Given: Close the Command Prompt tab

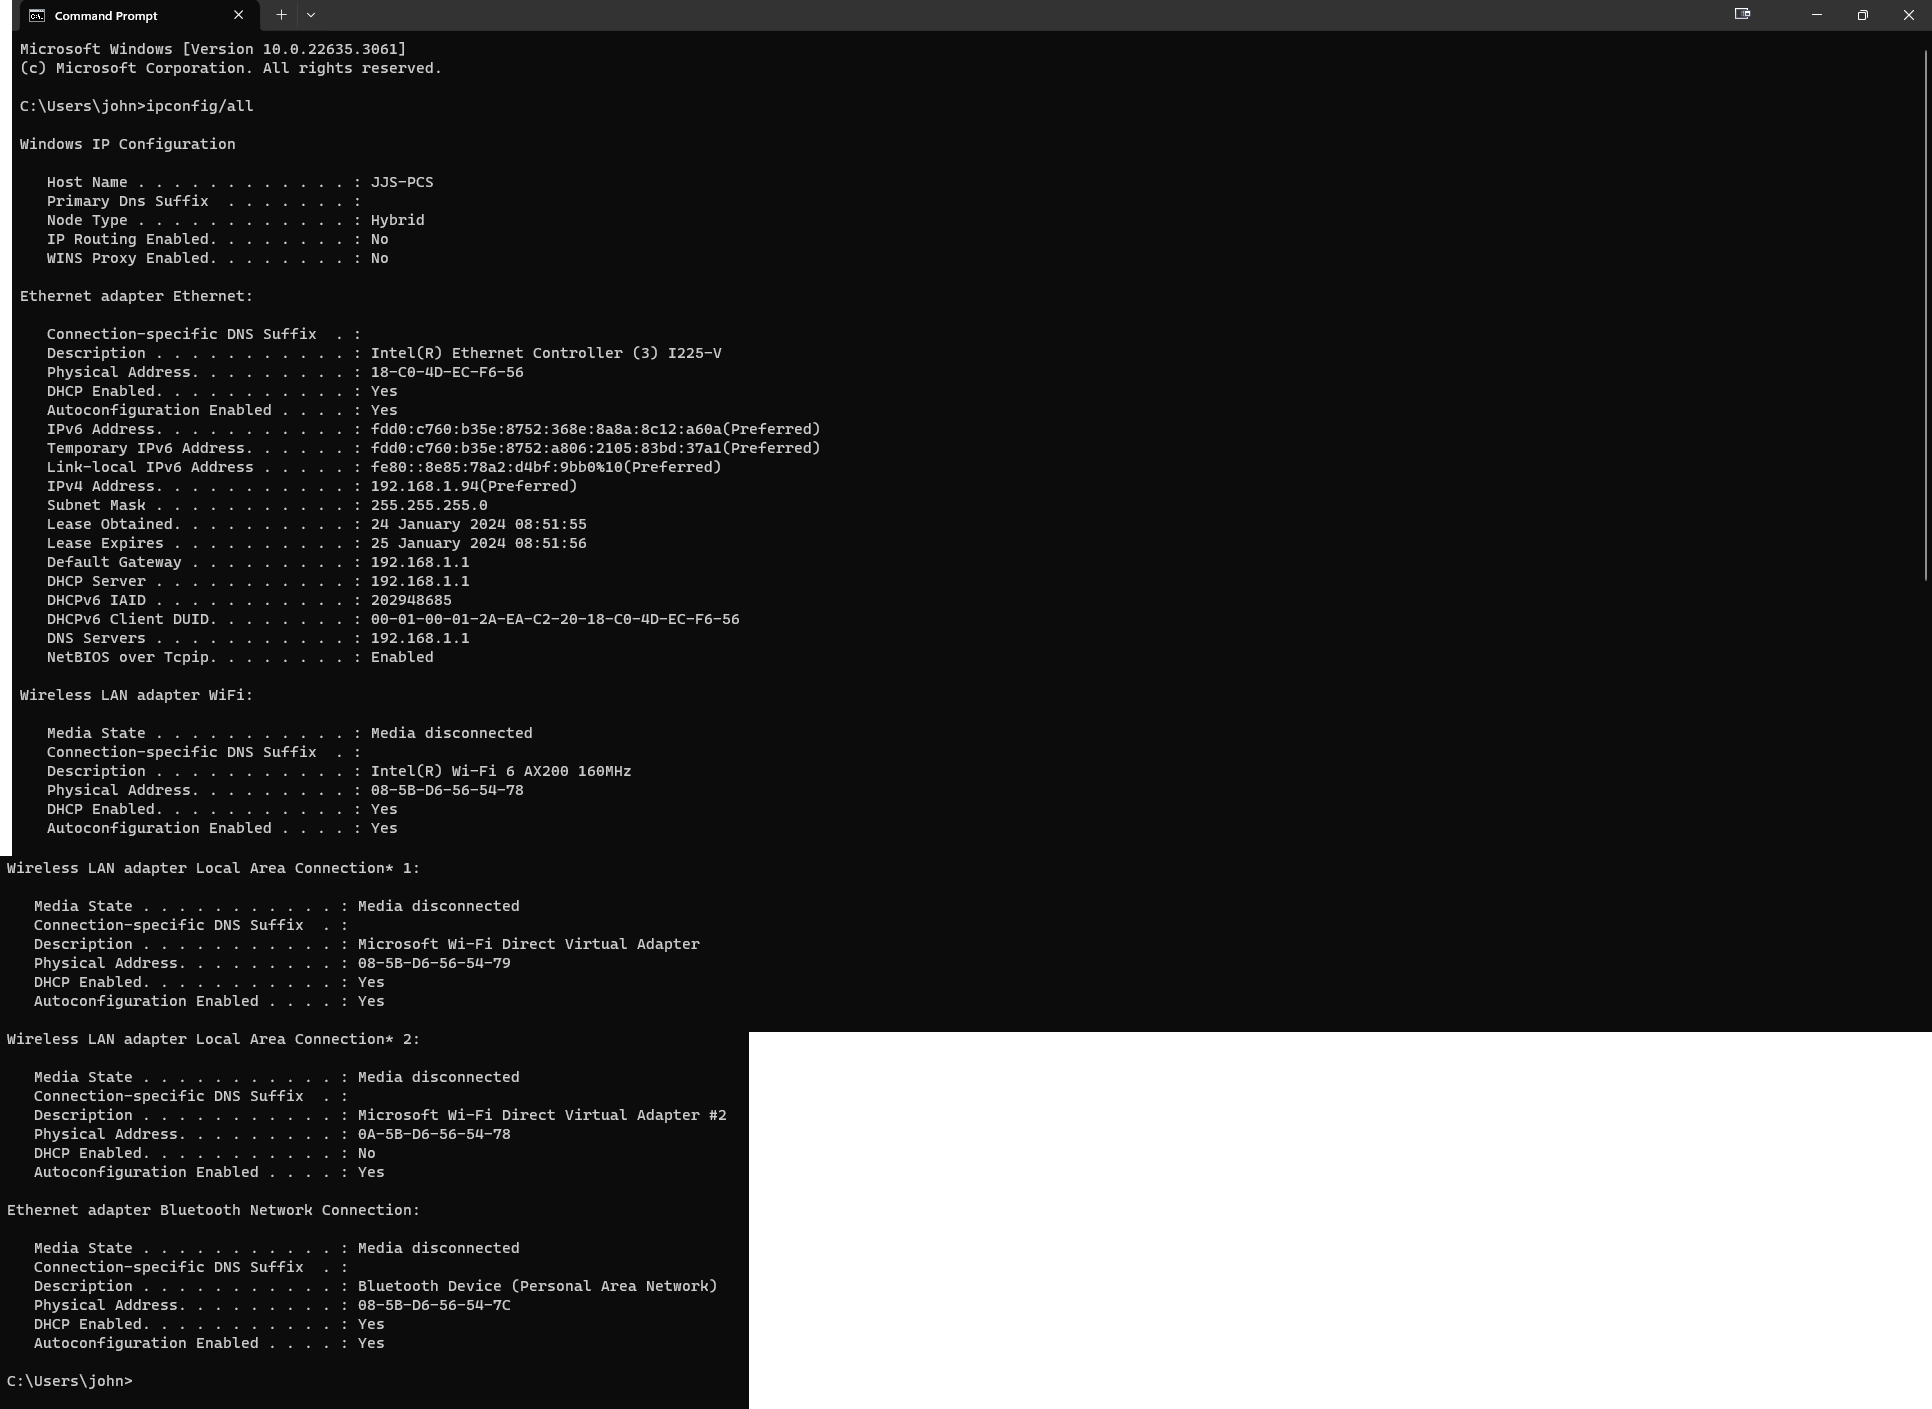Looking at the screenshot, I should pyautogui.click(x=239, y=15).
